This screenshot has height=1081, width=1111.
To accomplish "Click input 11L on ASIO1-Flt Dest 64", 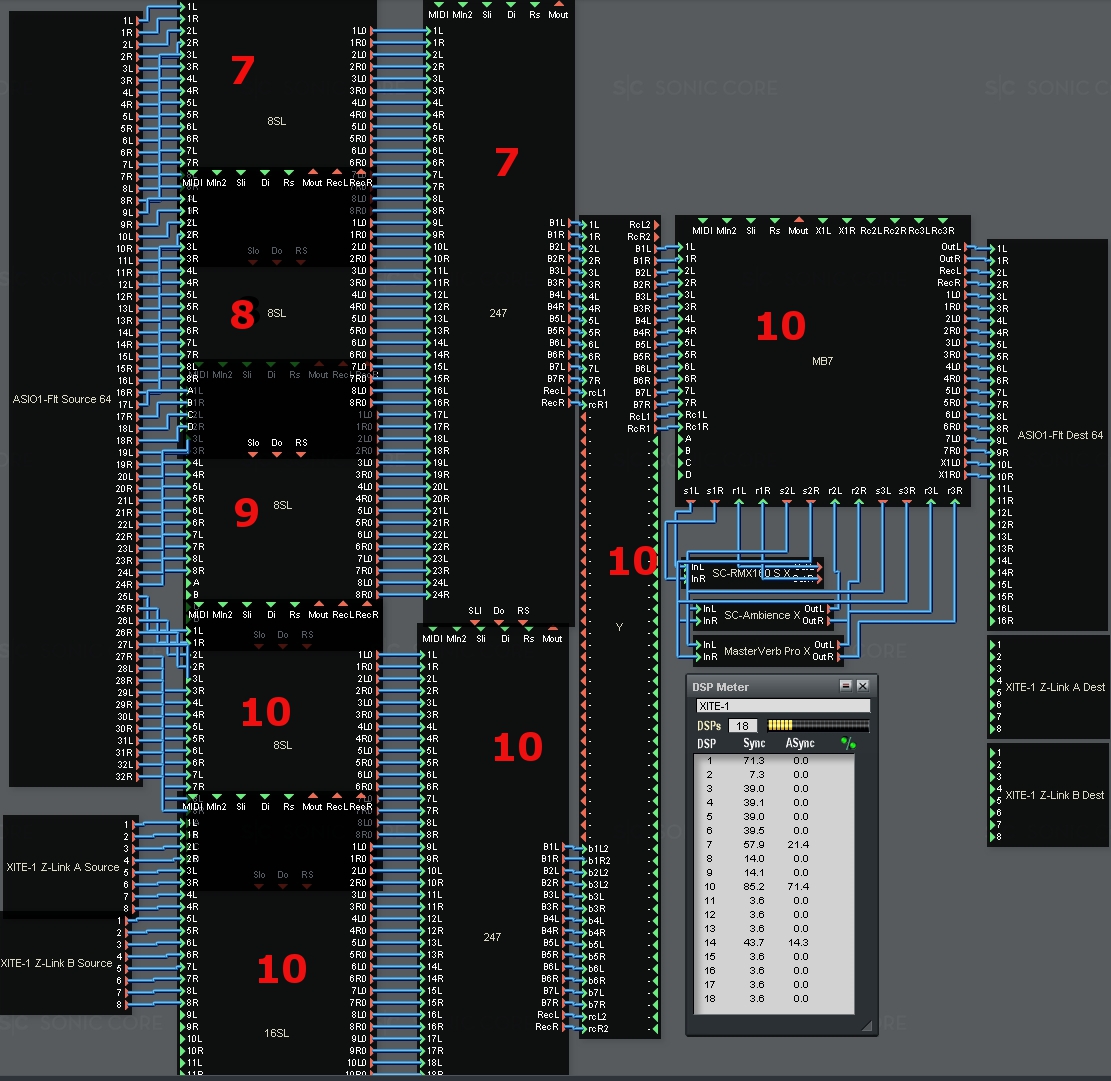I will click(x=992, y=489).
